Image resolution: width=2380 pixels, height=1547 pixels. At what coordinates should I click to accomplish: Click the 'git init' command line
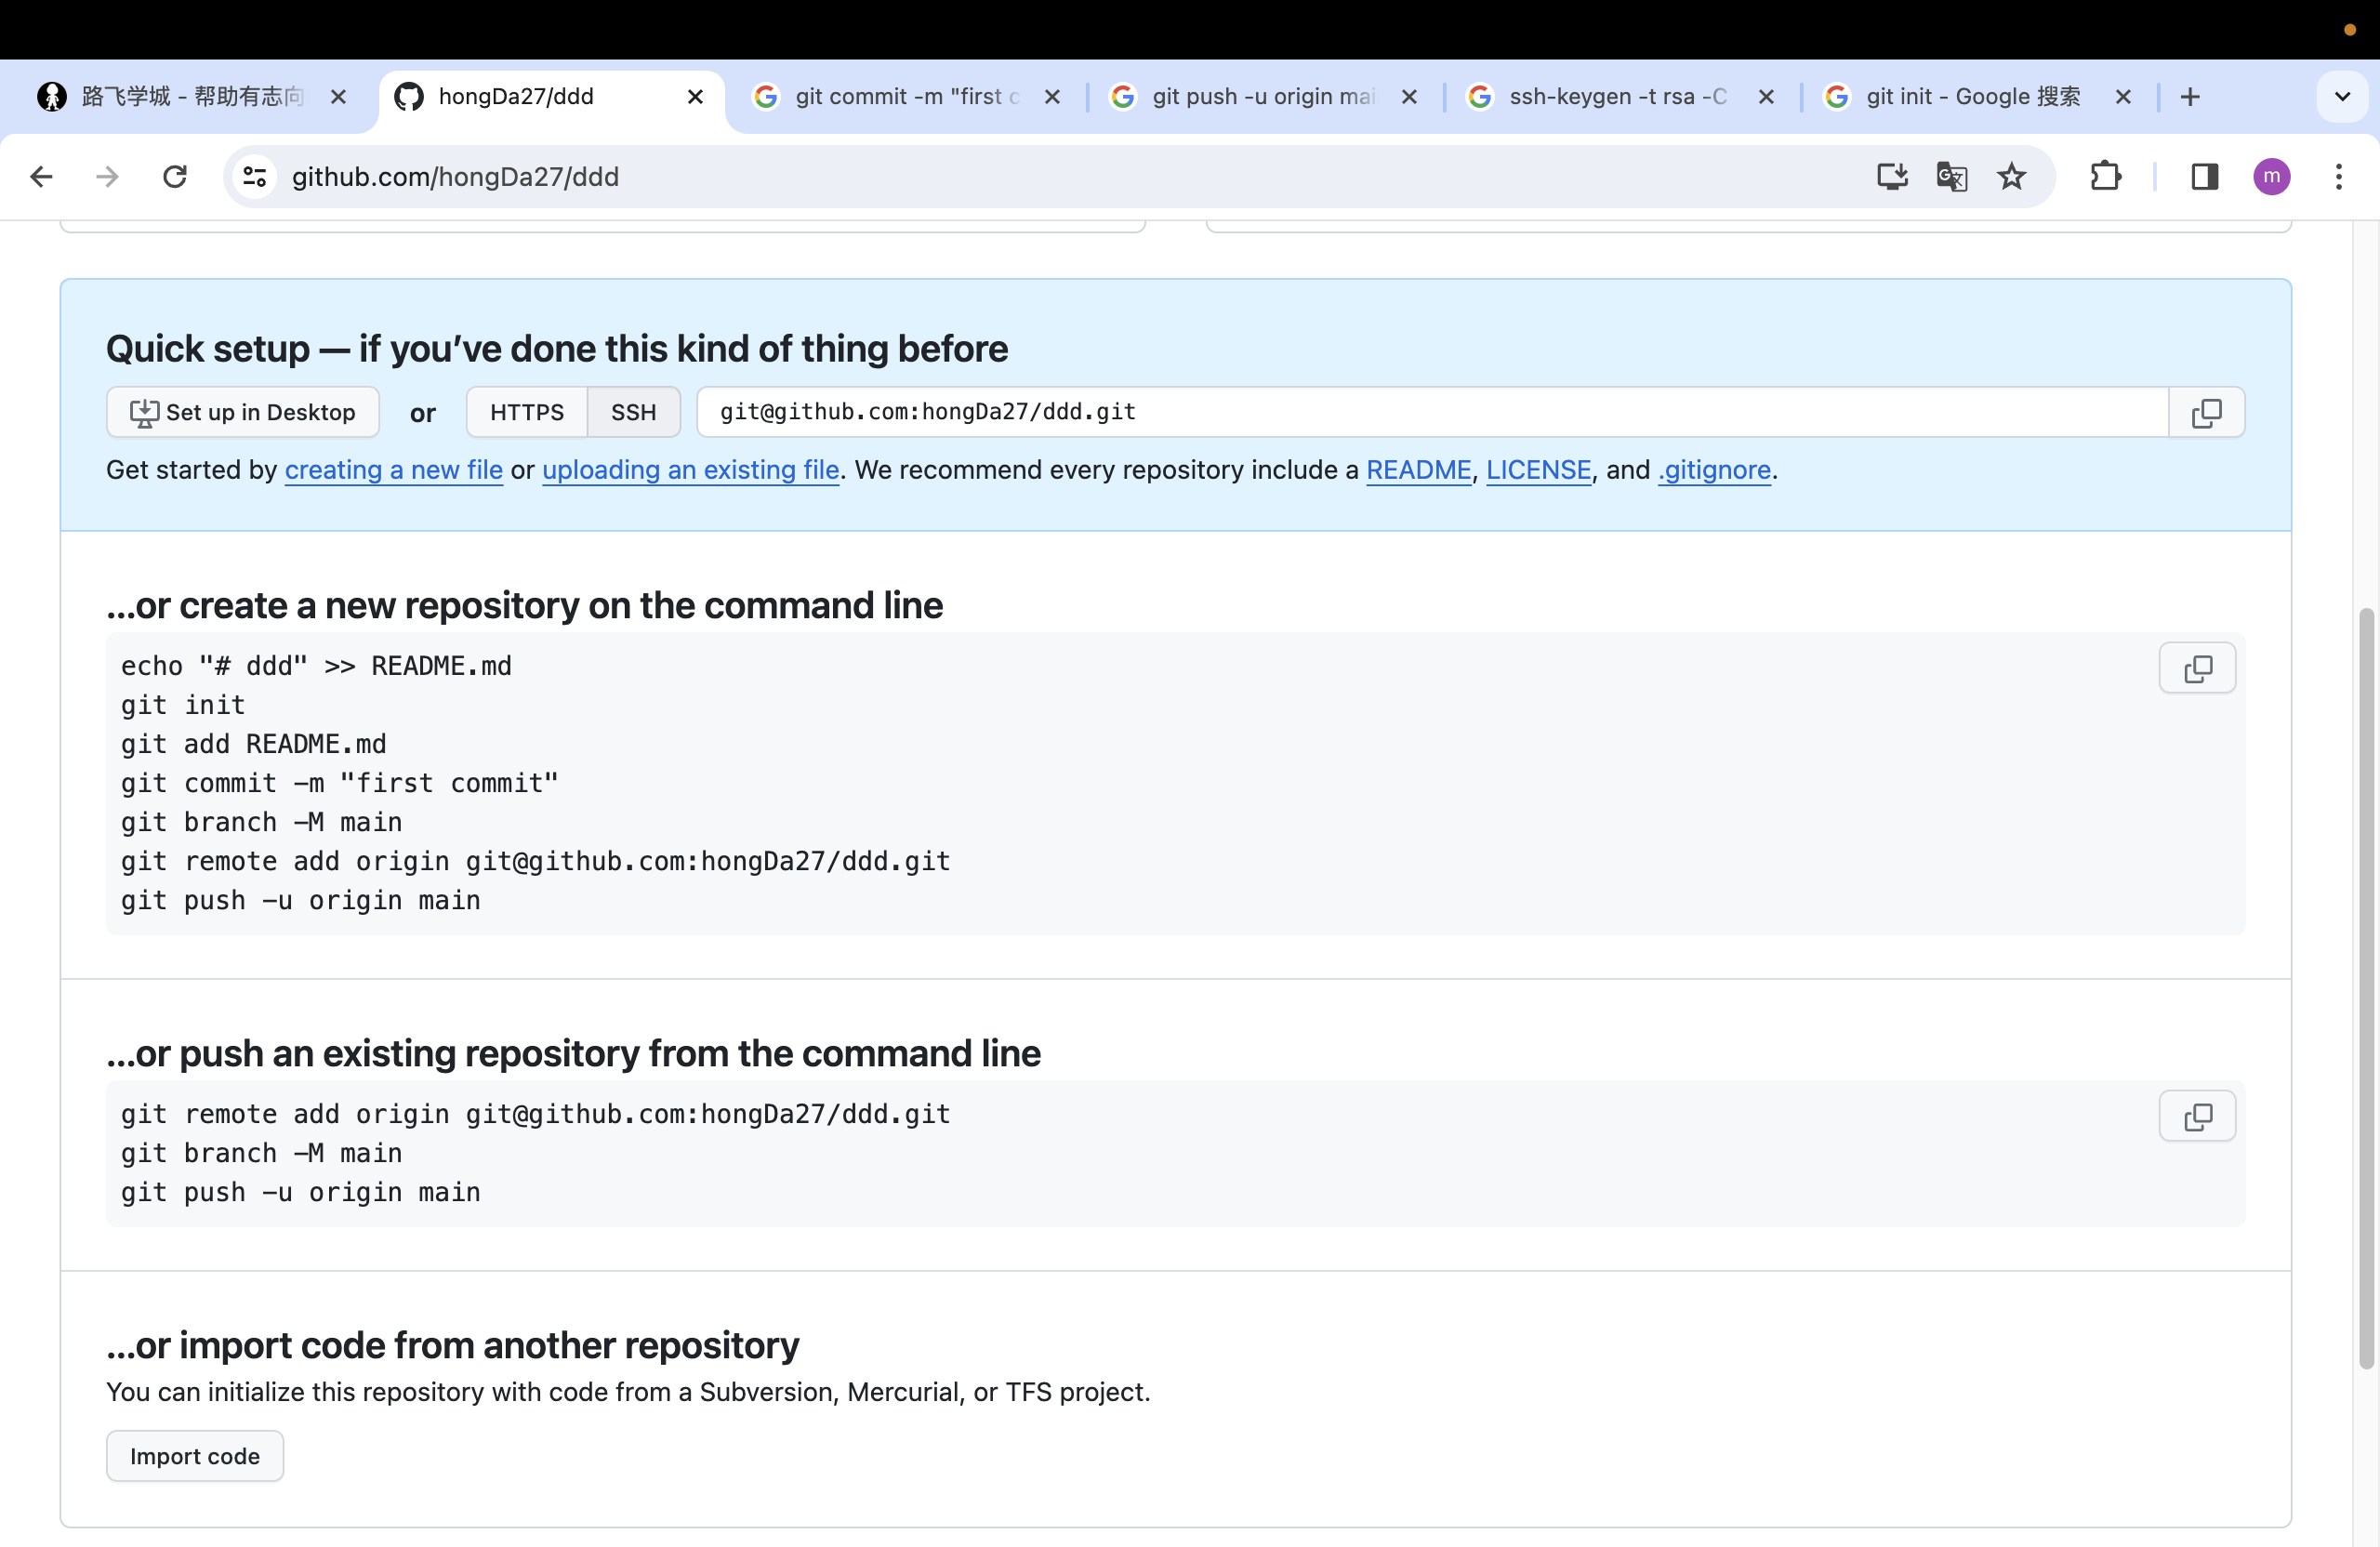point(183,705)
